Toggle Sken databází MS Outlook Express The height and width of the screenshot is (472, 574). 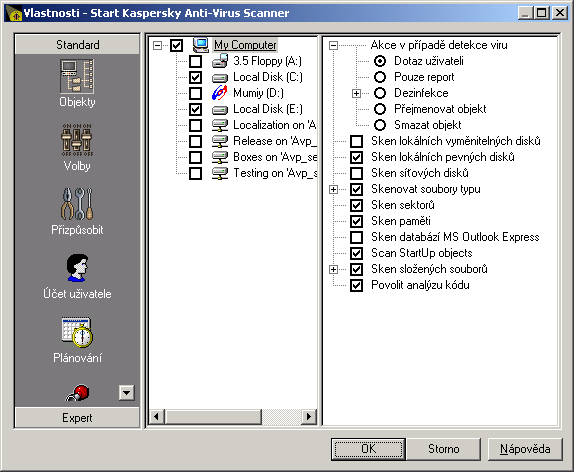(357, 237)
